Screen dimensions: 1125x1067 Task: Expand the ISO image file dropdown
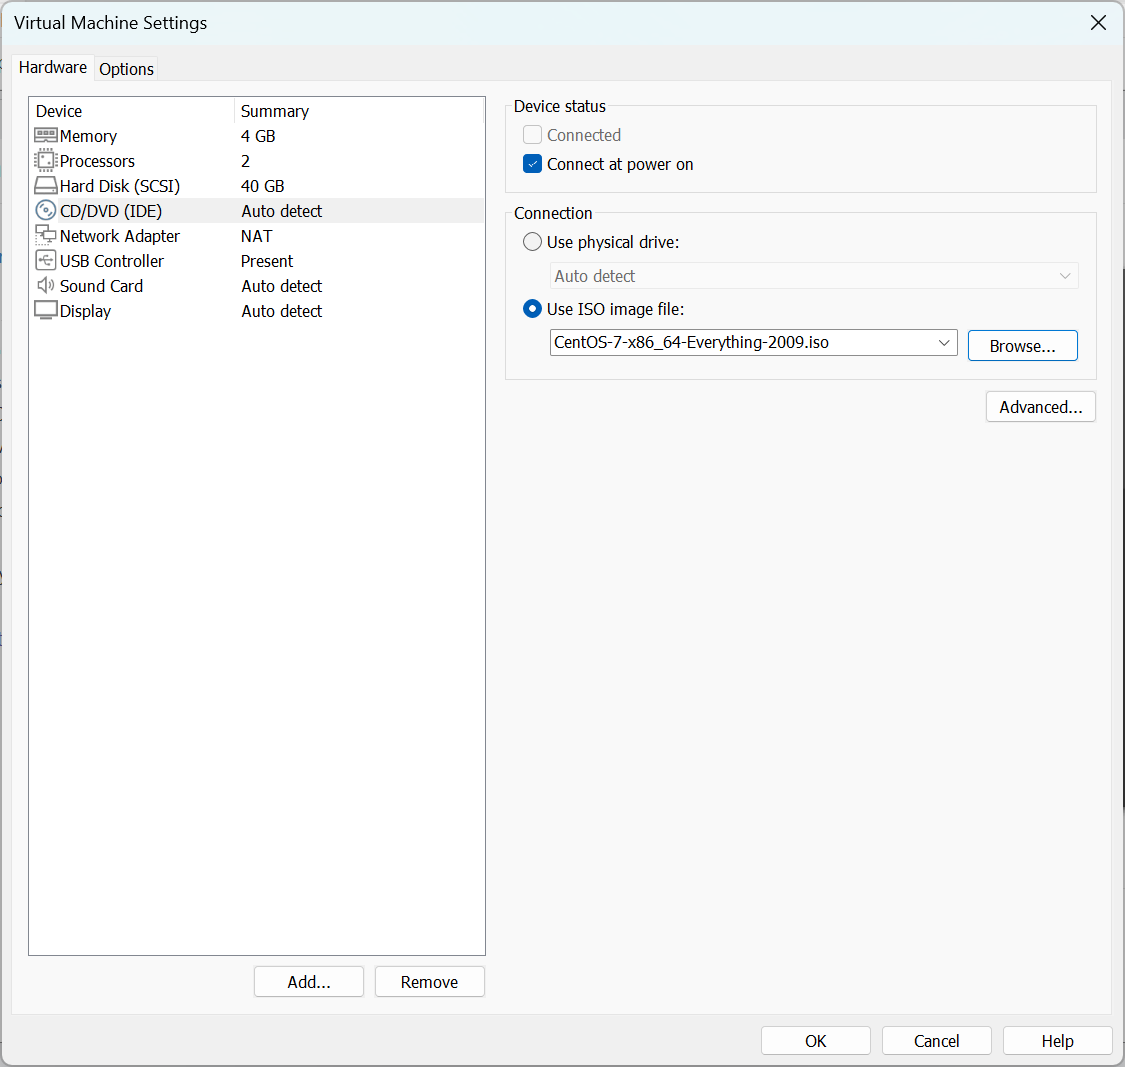944,343
